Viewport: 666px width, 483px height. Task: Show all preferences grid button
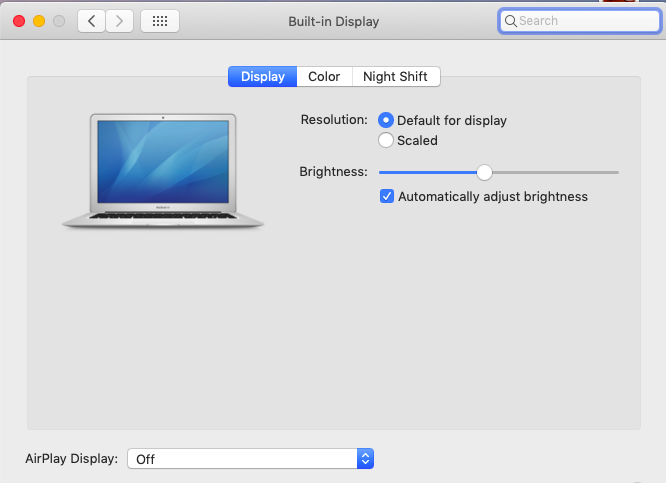160,21
